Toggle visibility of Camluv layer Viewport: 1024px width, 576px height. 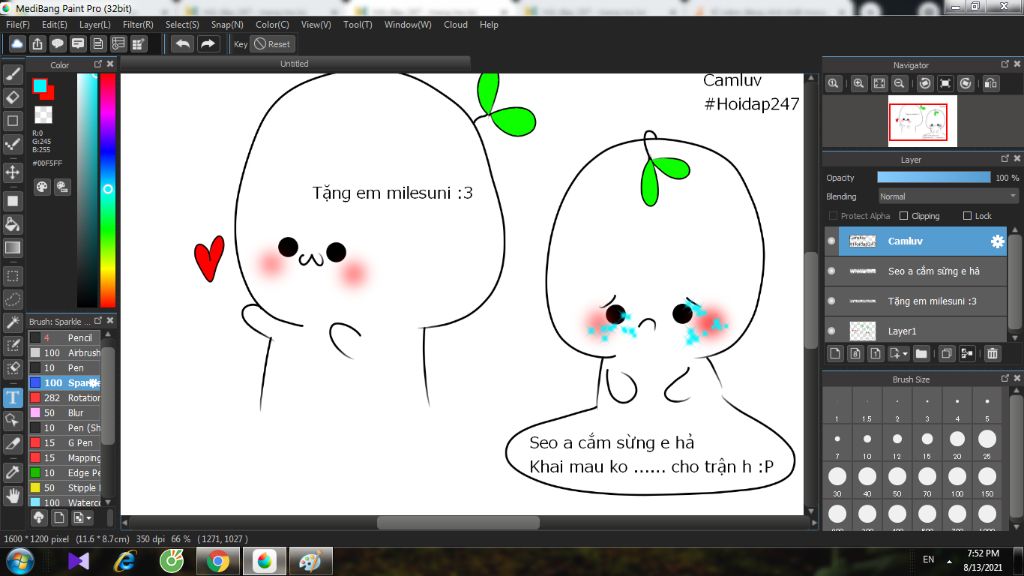point(831,241)
